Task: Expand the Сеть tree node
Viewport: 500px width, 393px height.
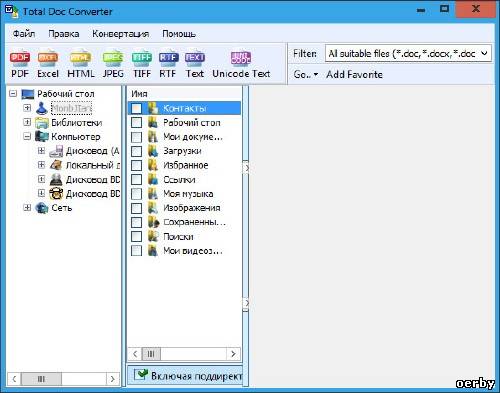Action: pyautogui.click(x=27, y=208)
